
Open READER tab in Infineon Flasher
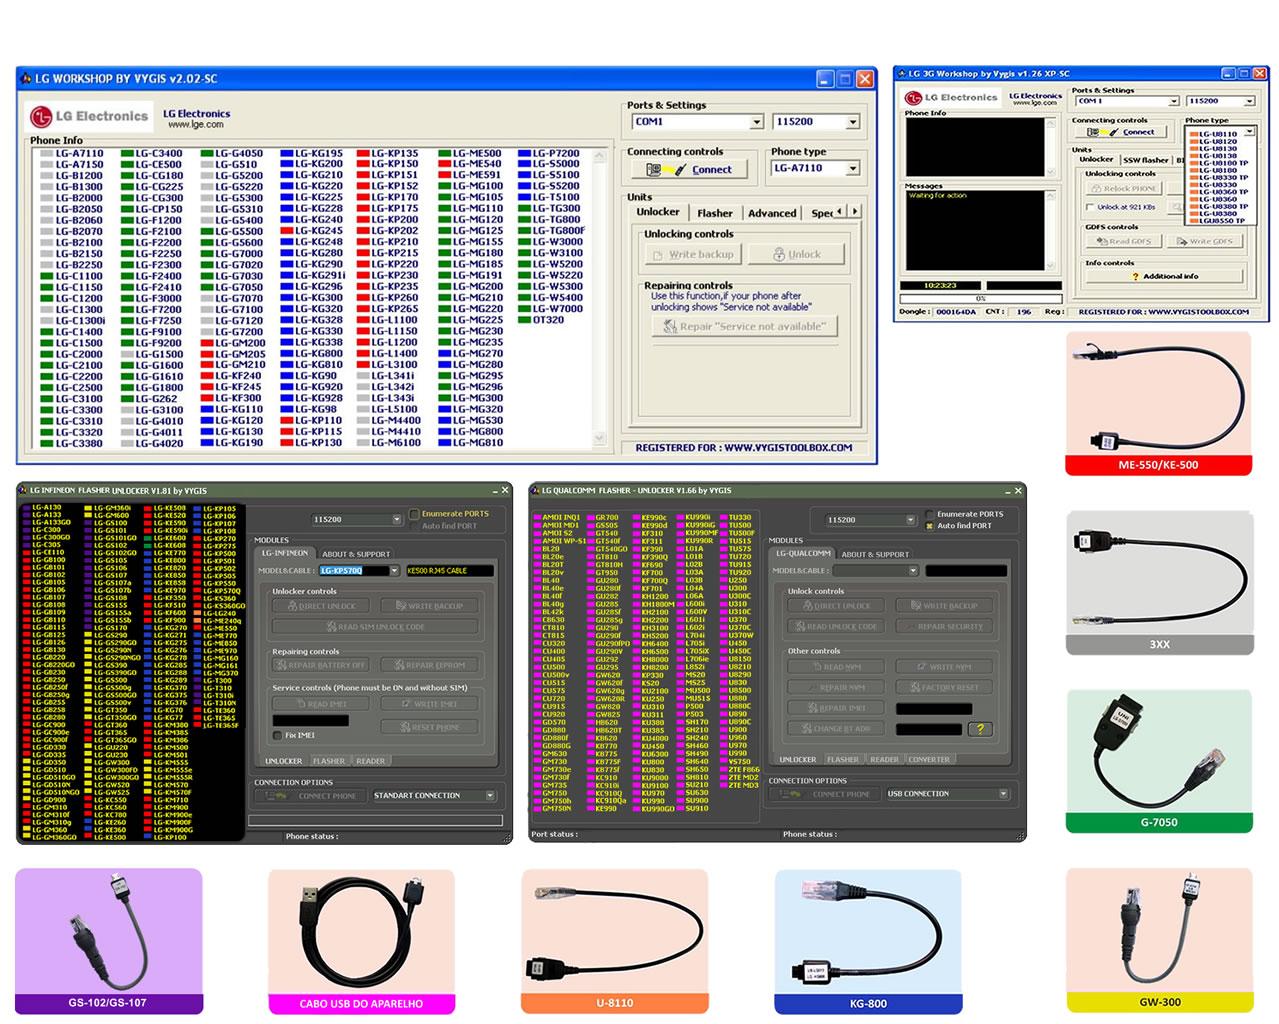(370, 761)
